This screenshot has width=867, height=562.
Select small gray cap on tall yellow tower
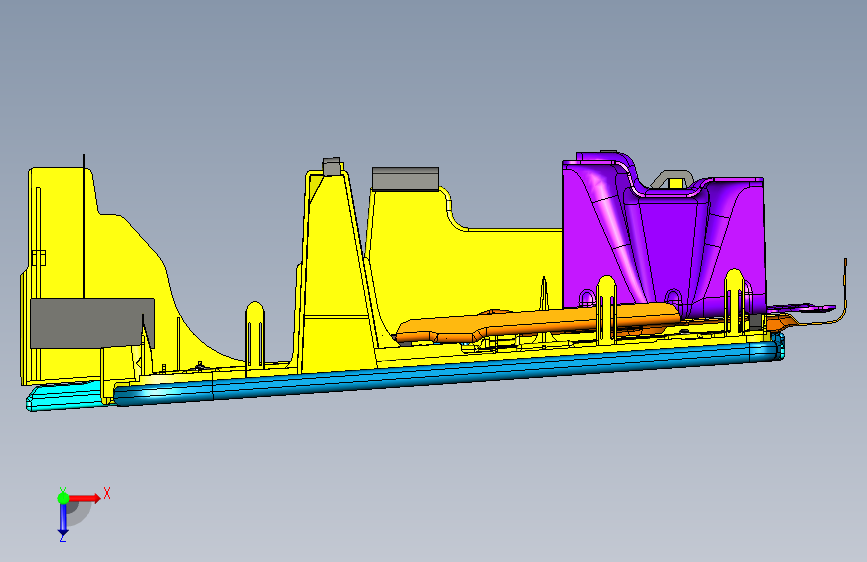pos(332,166)
